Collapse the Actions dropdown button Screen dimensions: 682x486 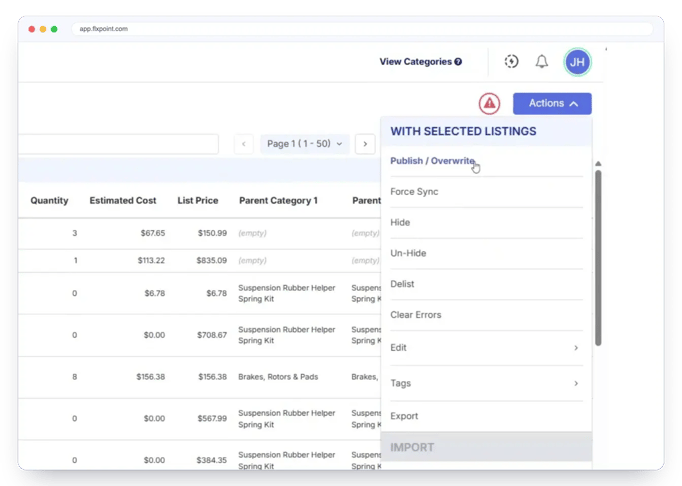click(552, 104)
